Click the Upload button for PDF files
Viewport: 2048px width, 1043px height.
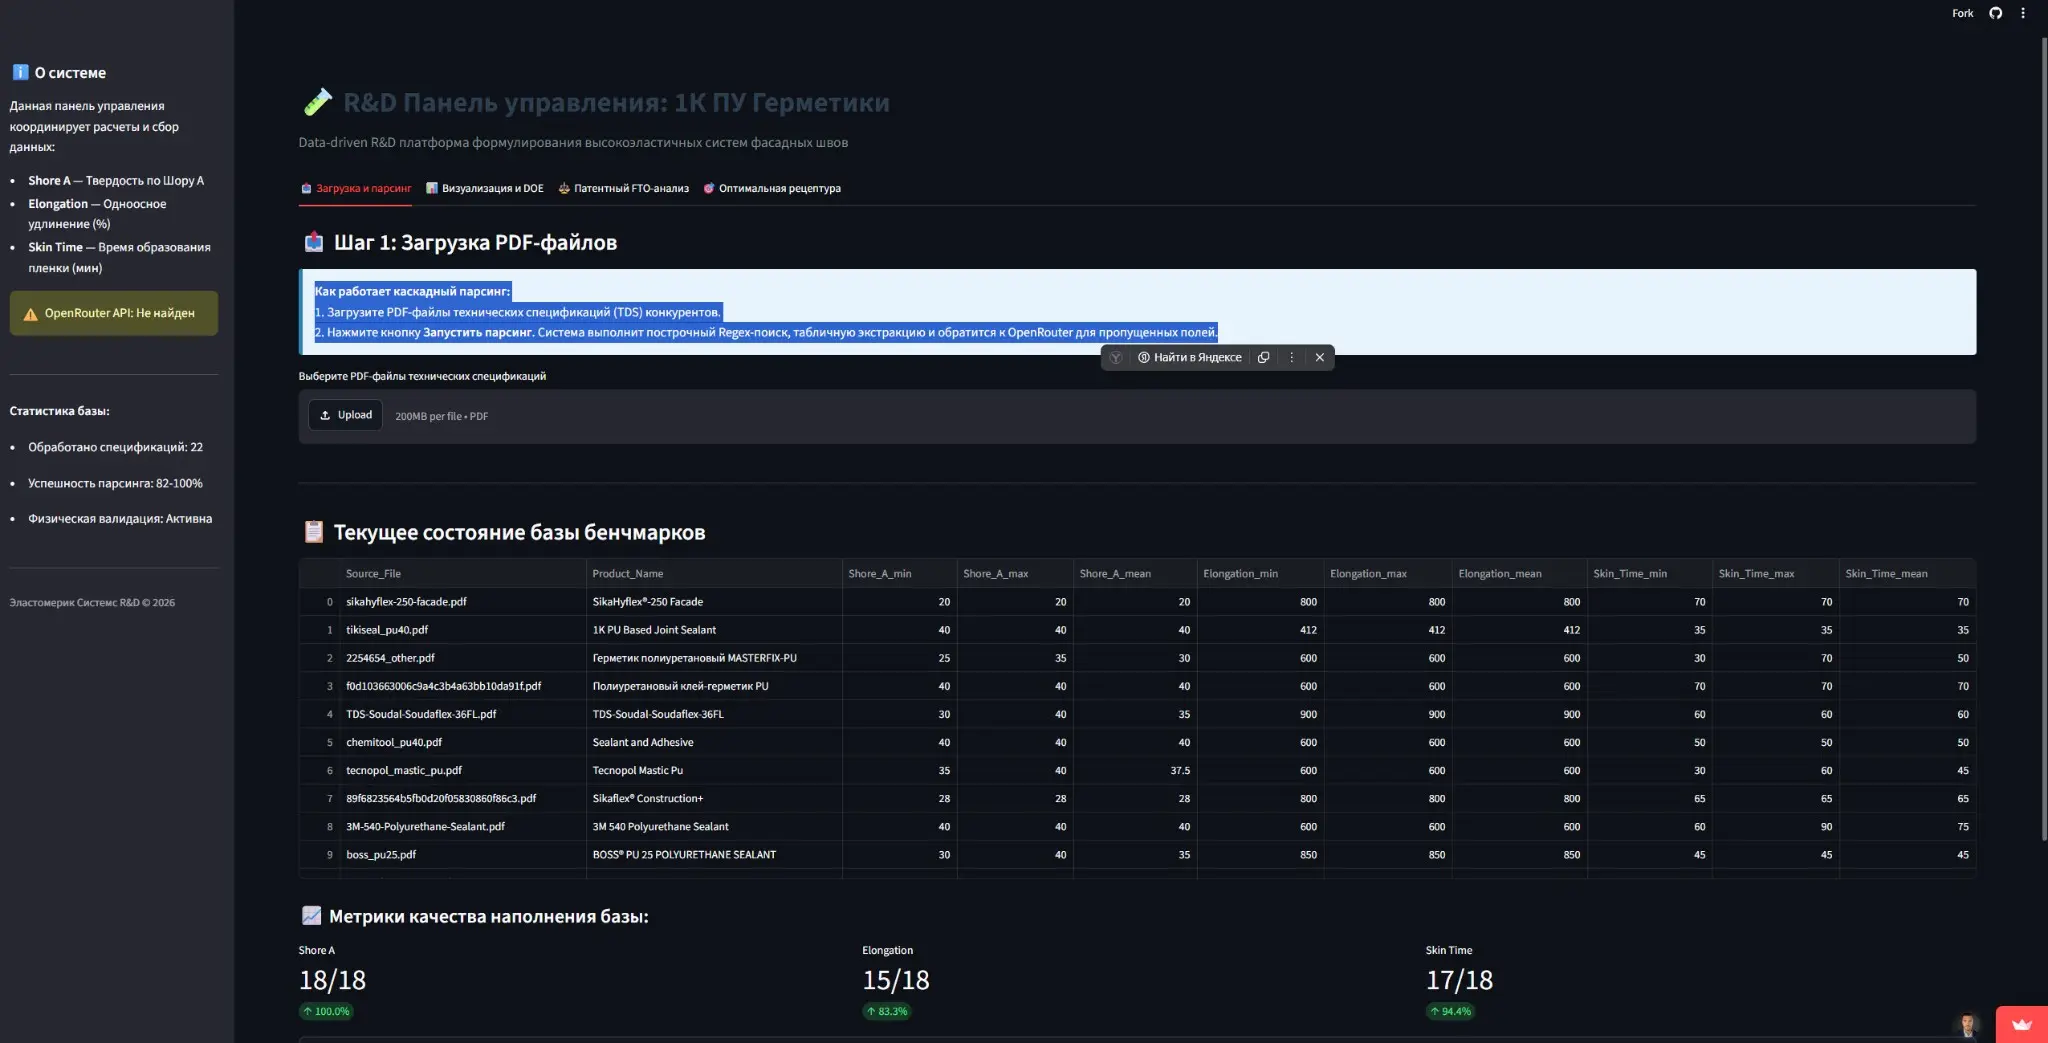click(x=345, y=415)
